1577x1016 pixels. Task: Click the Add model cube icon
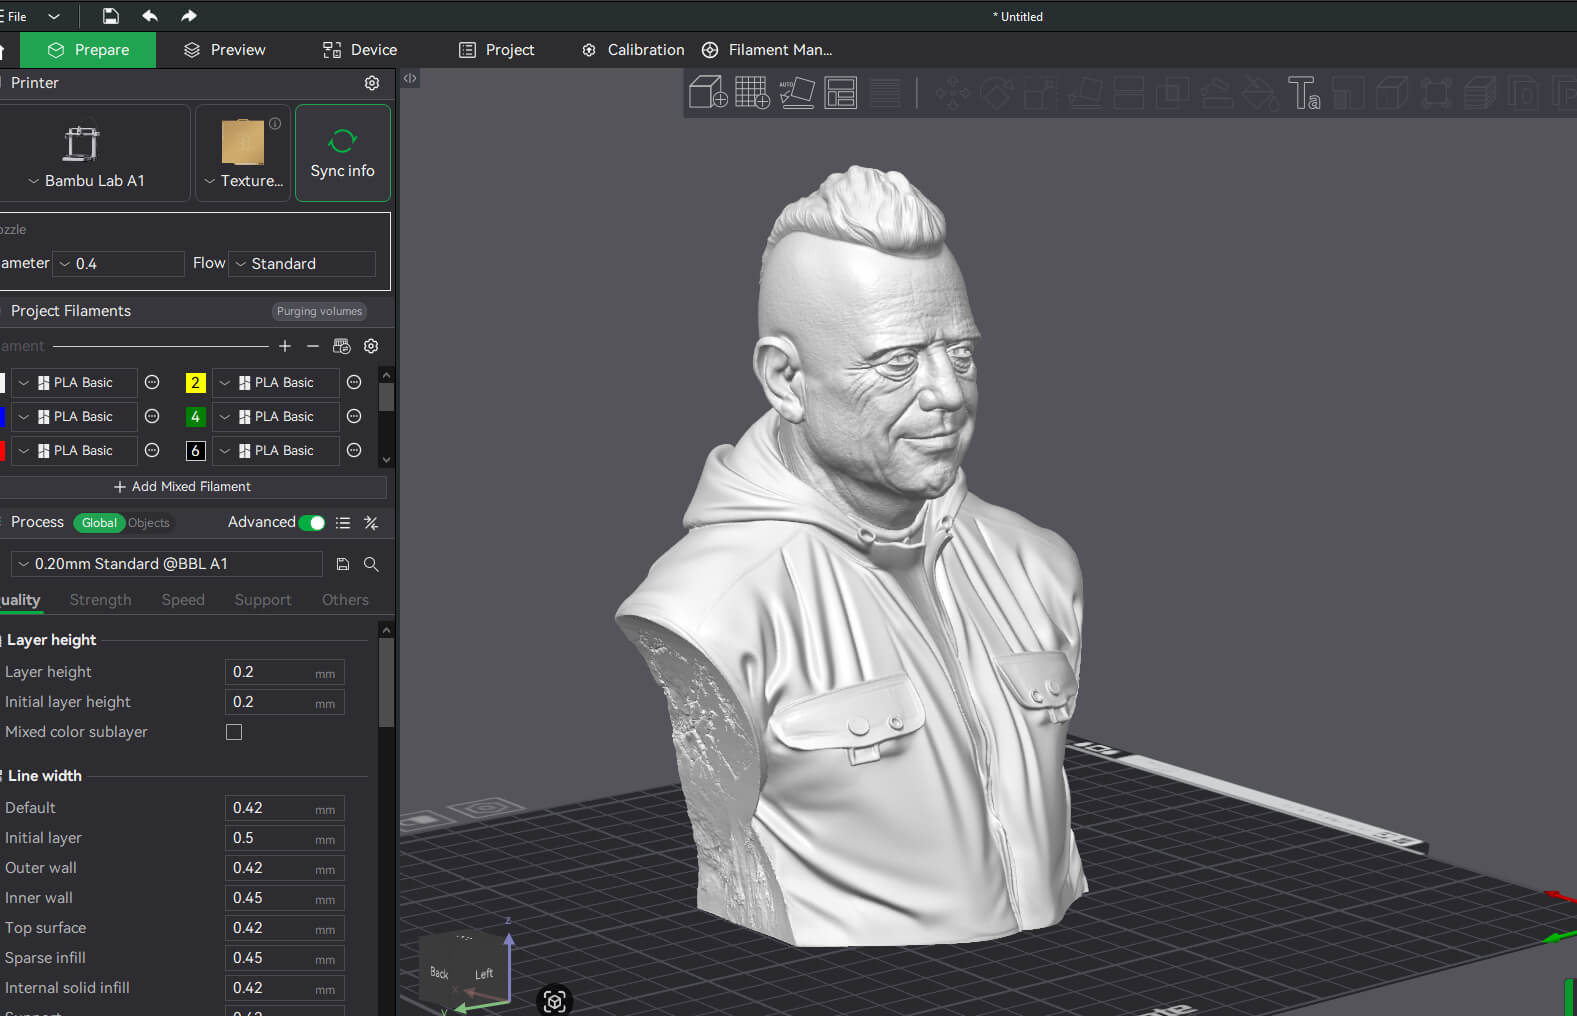click(x=708, y=92)
